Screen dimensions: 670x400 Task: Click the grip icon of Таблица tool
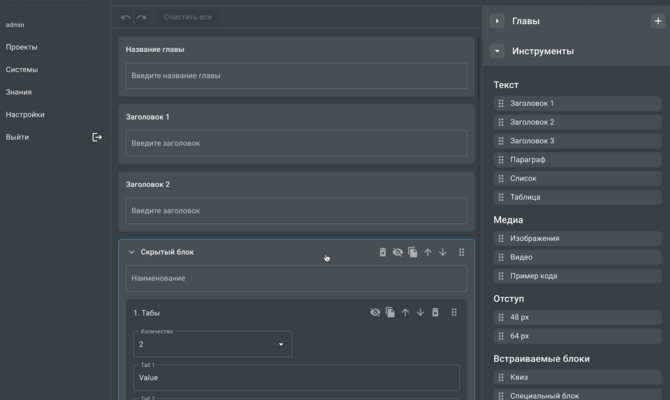pos(501,197)
